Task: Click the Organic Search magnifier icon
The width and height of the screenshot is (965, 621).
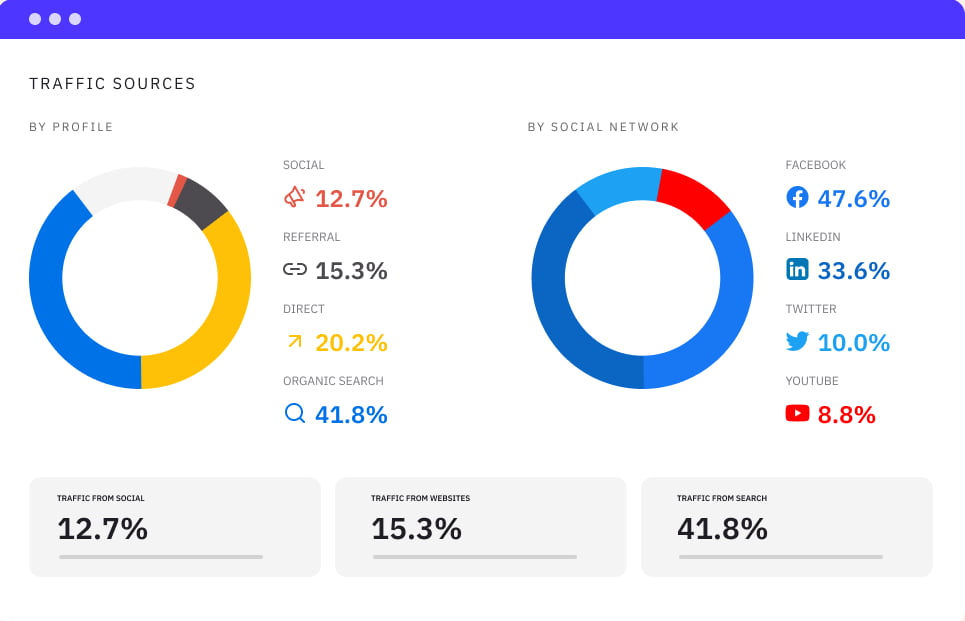Action: pyautogui.click(x=294, y=413)
